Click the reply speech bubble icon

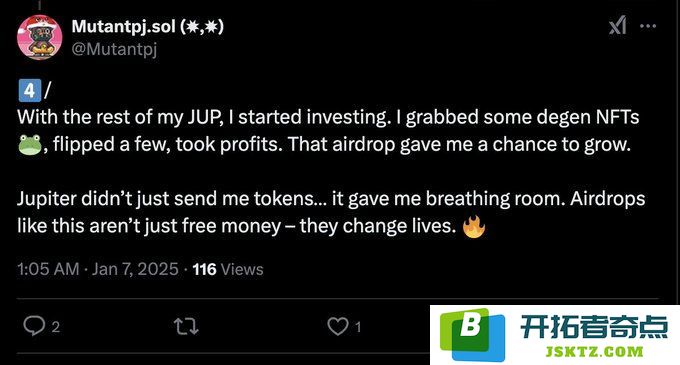[x=34, y=326]
